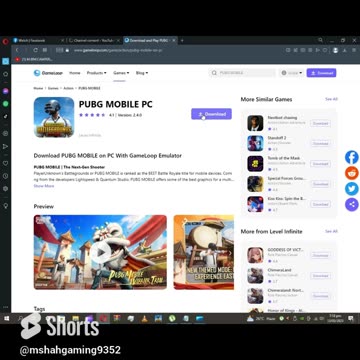Open the gear settings icon in sidebar

(5, 188)
